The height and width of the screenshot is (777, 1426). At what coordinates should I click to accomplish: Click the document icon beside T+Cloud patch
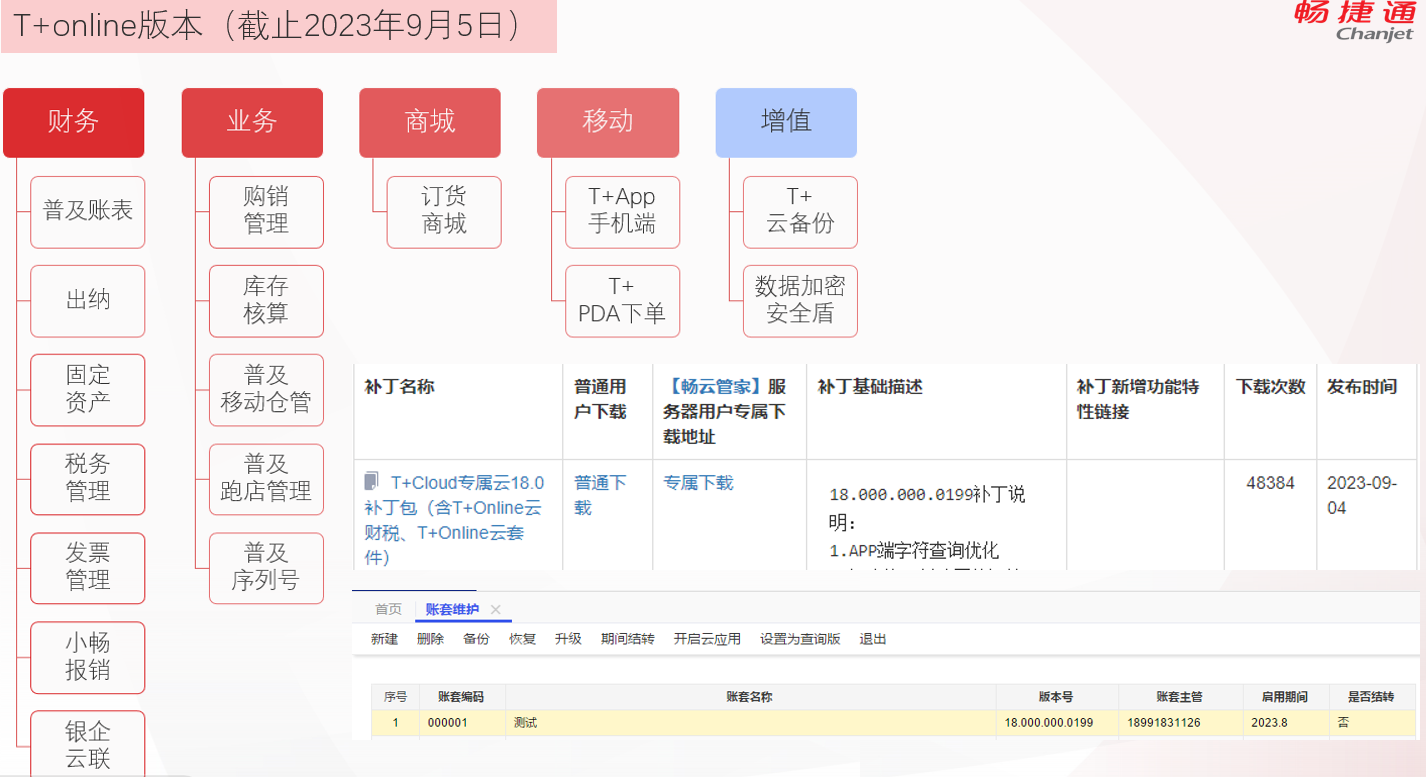(372, 482)
